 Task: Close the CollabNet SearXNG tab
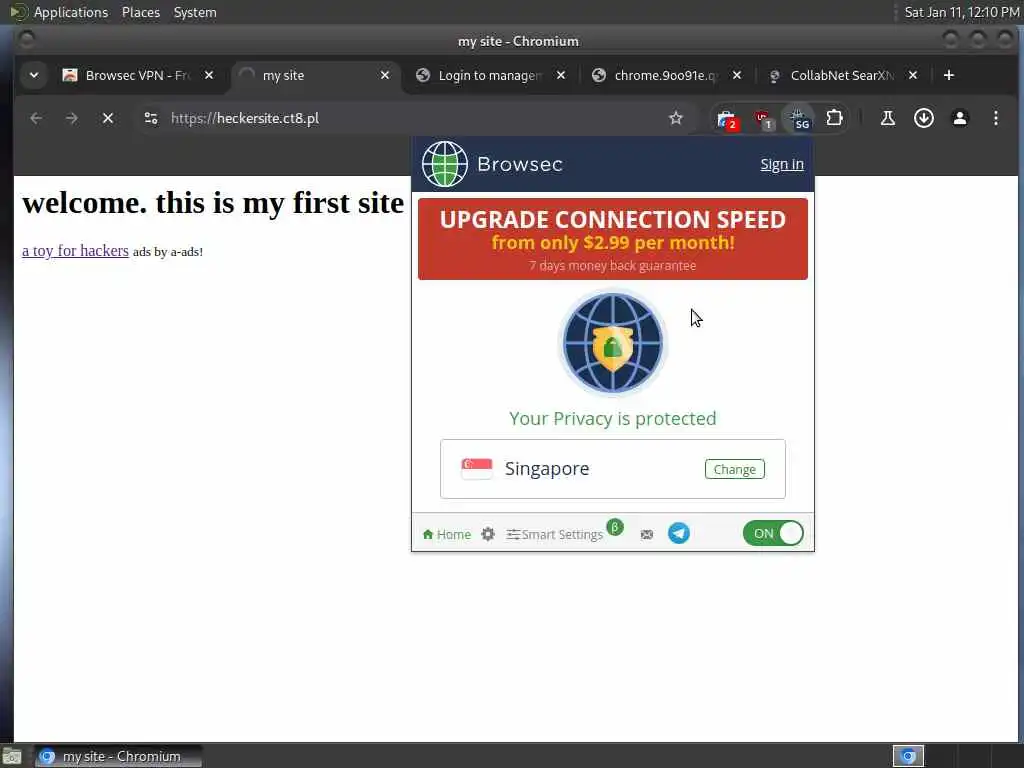(x=913, y=75)
